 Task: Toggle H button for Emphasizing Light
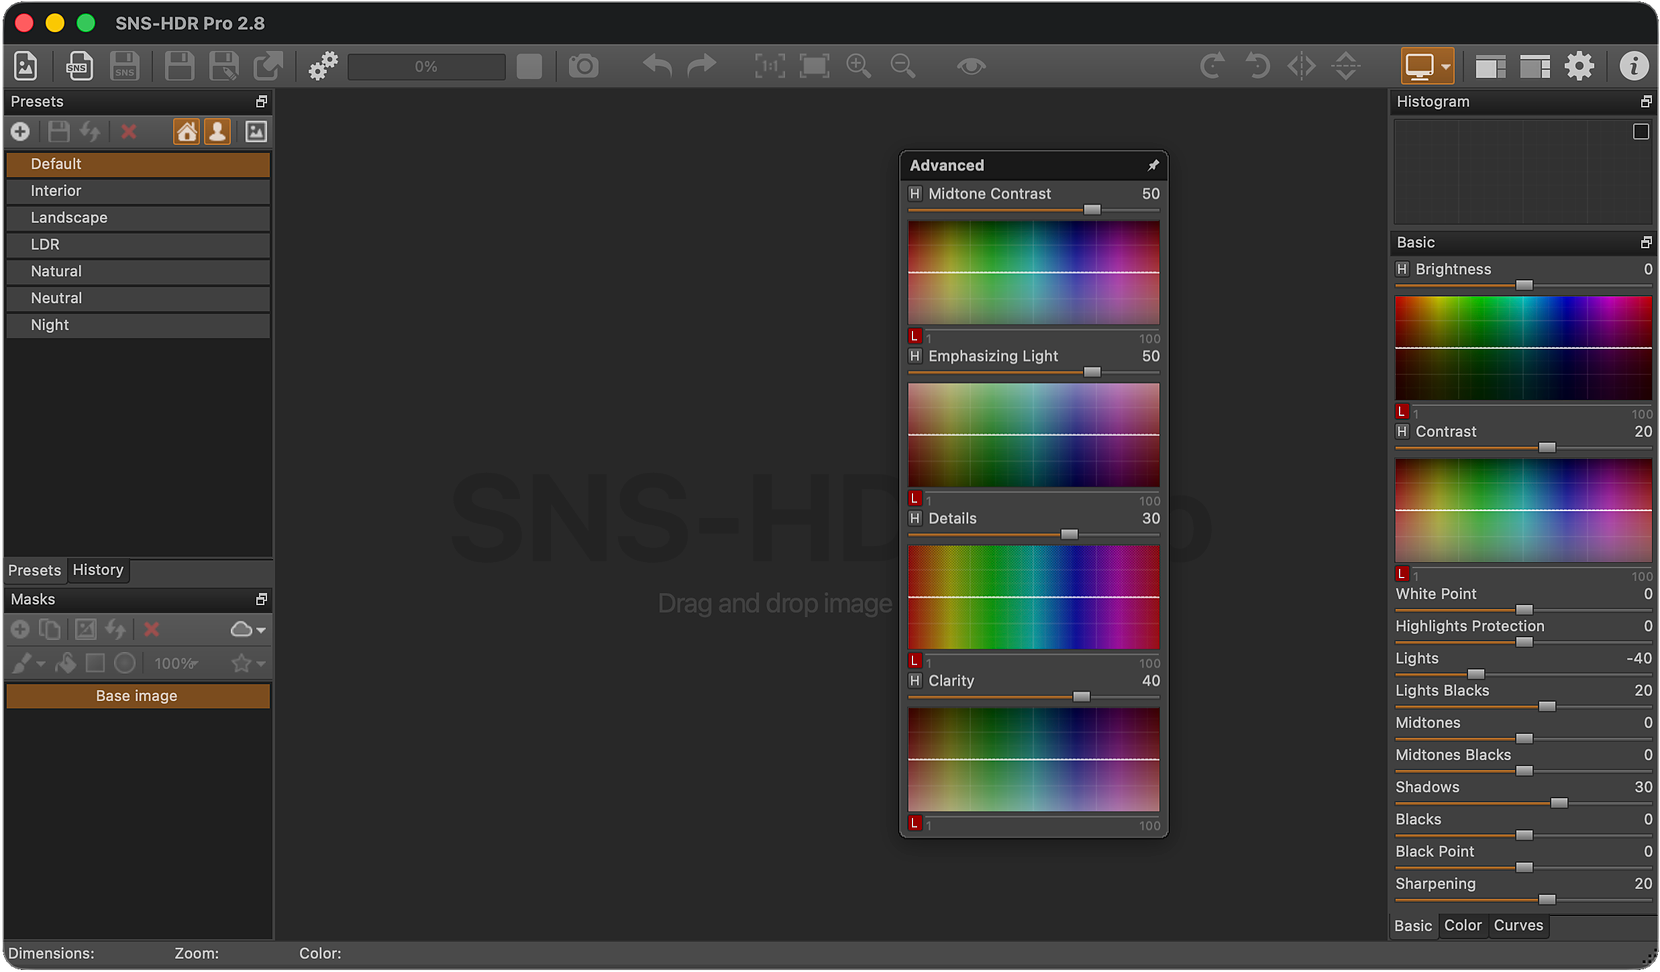click(915, 356)
